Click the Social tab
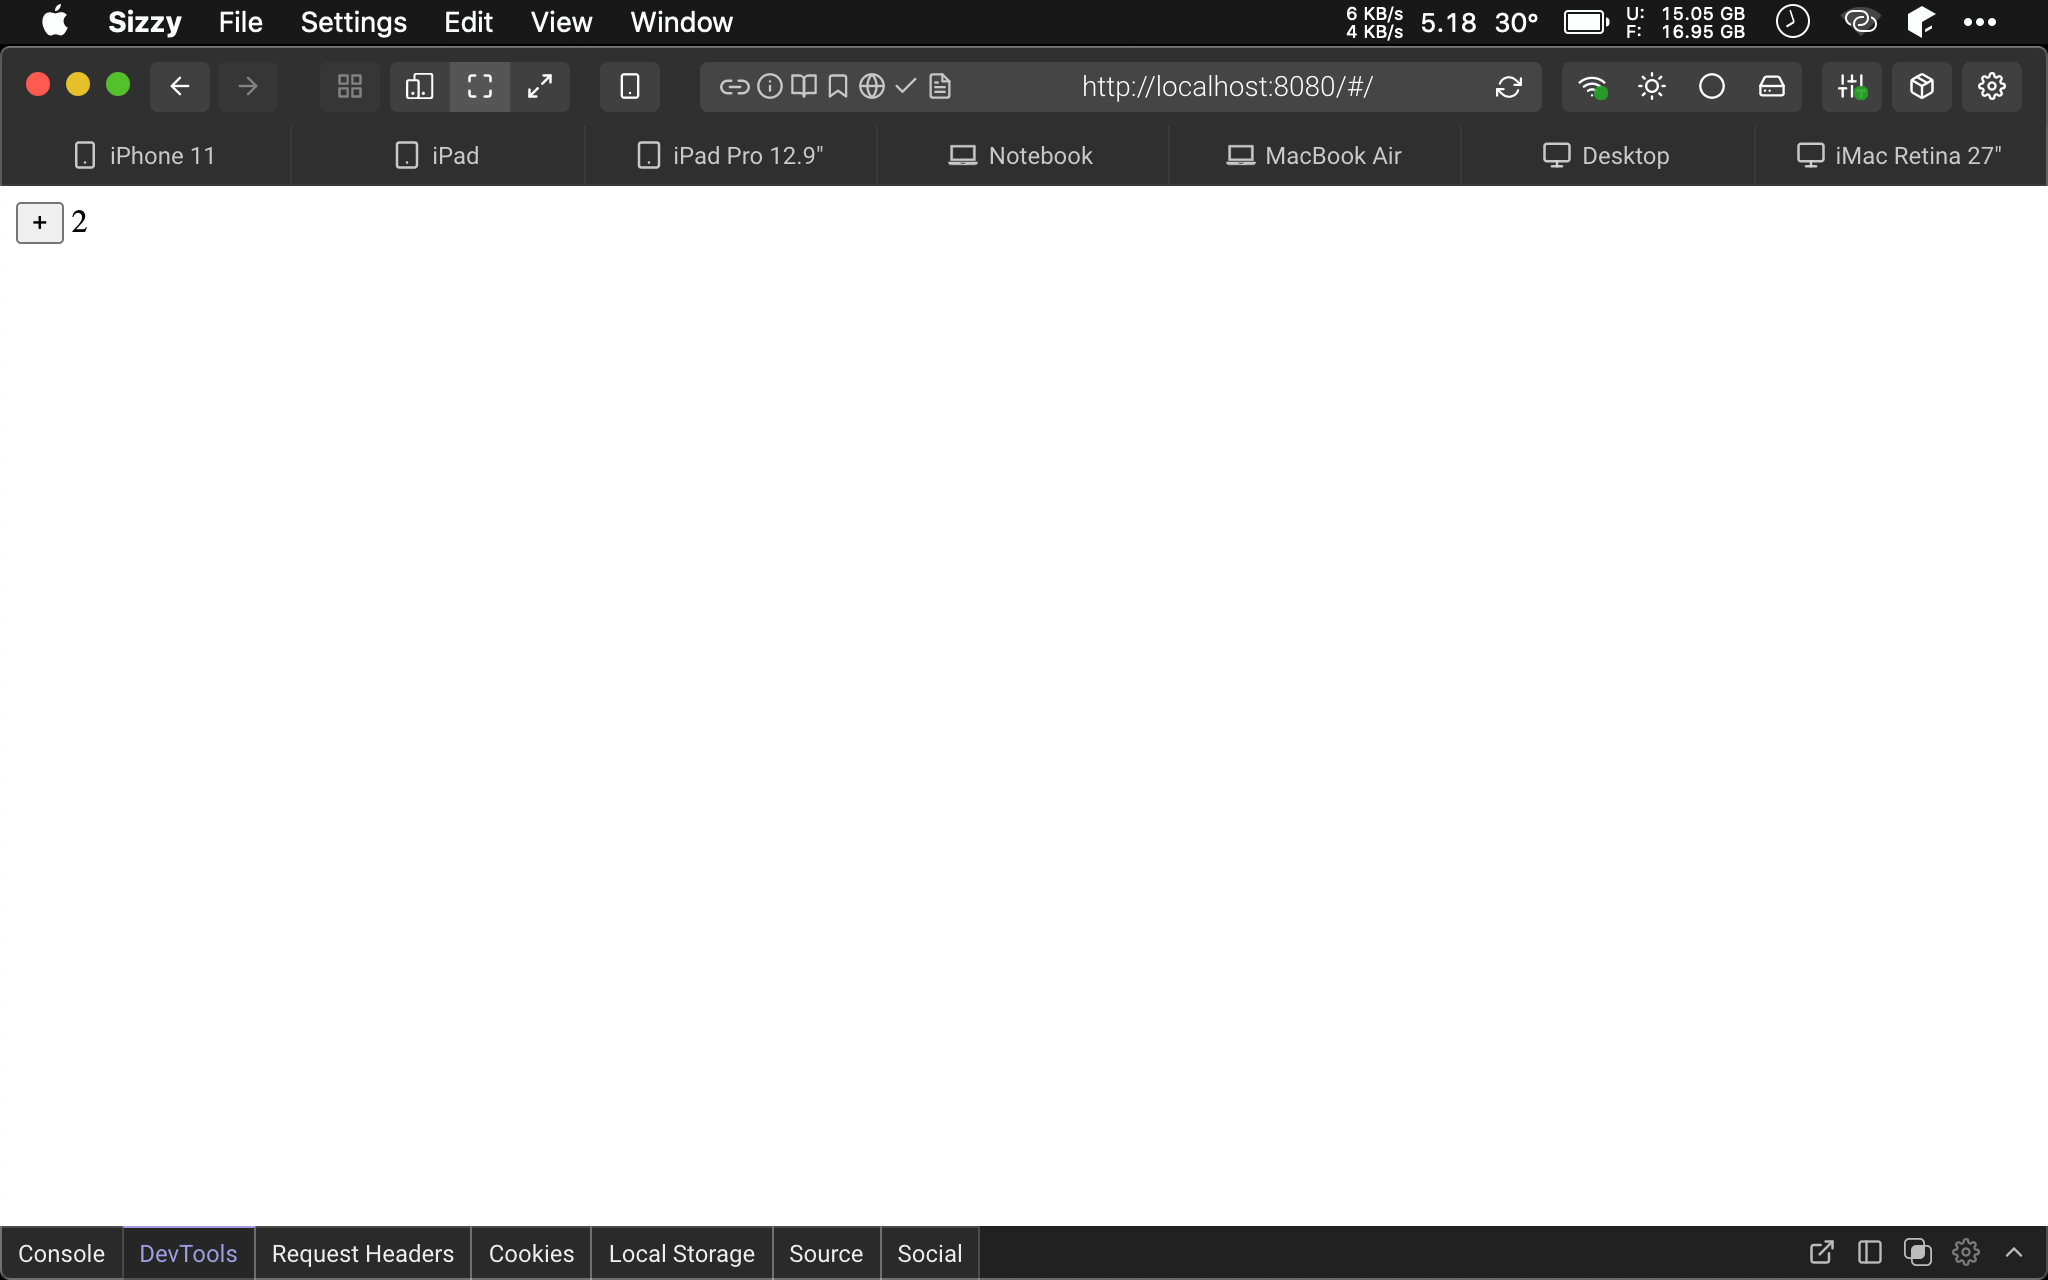The image size is (2048, 1280). (929, 1253)
